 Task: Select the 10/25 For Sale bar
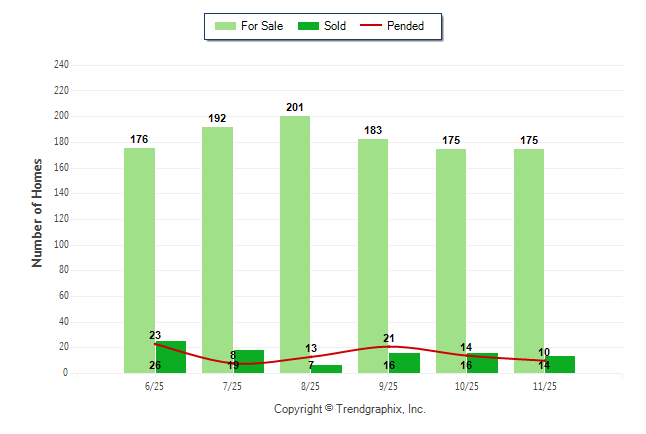(451, 261)
